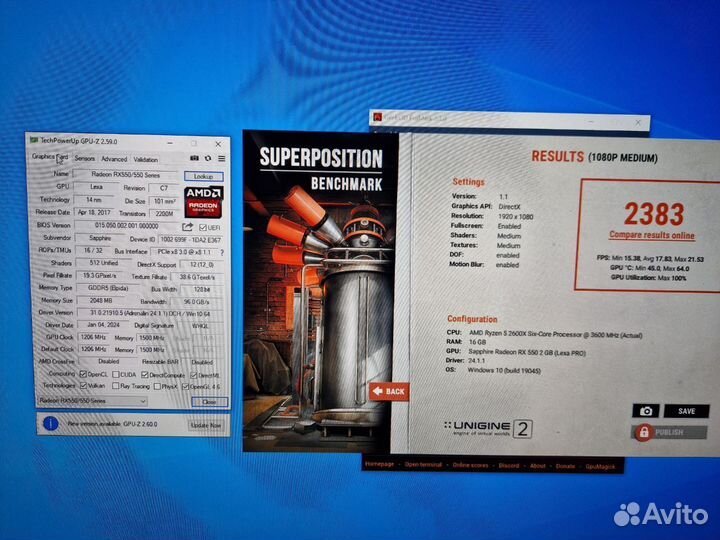Click the Unigine 2 logo
The width and height of the screenshot is (720, 540).
click(489, 428)
